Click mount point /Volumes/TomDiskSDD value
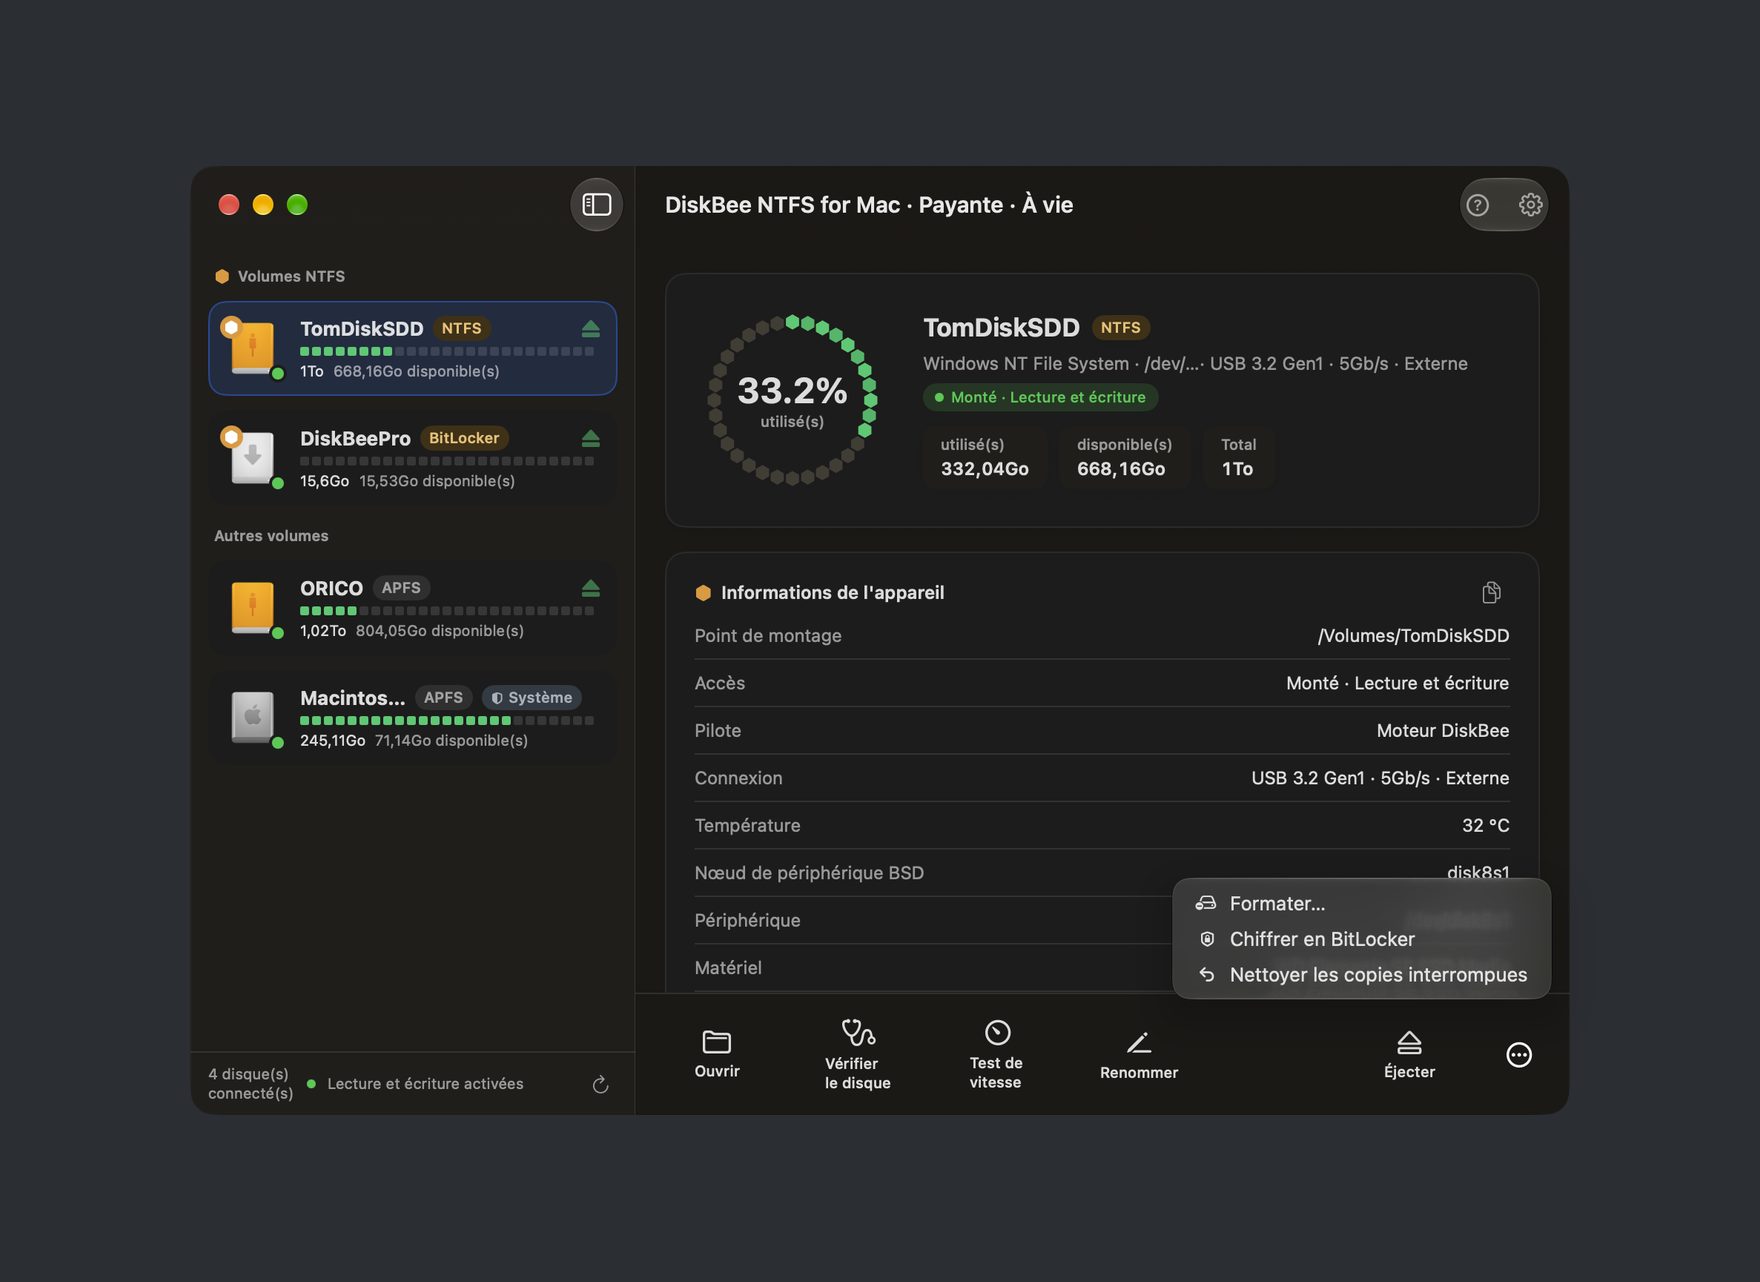 1413,635
